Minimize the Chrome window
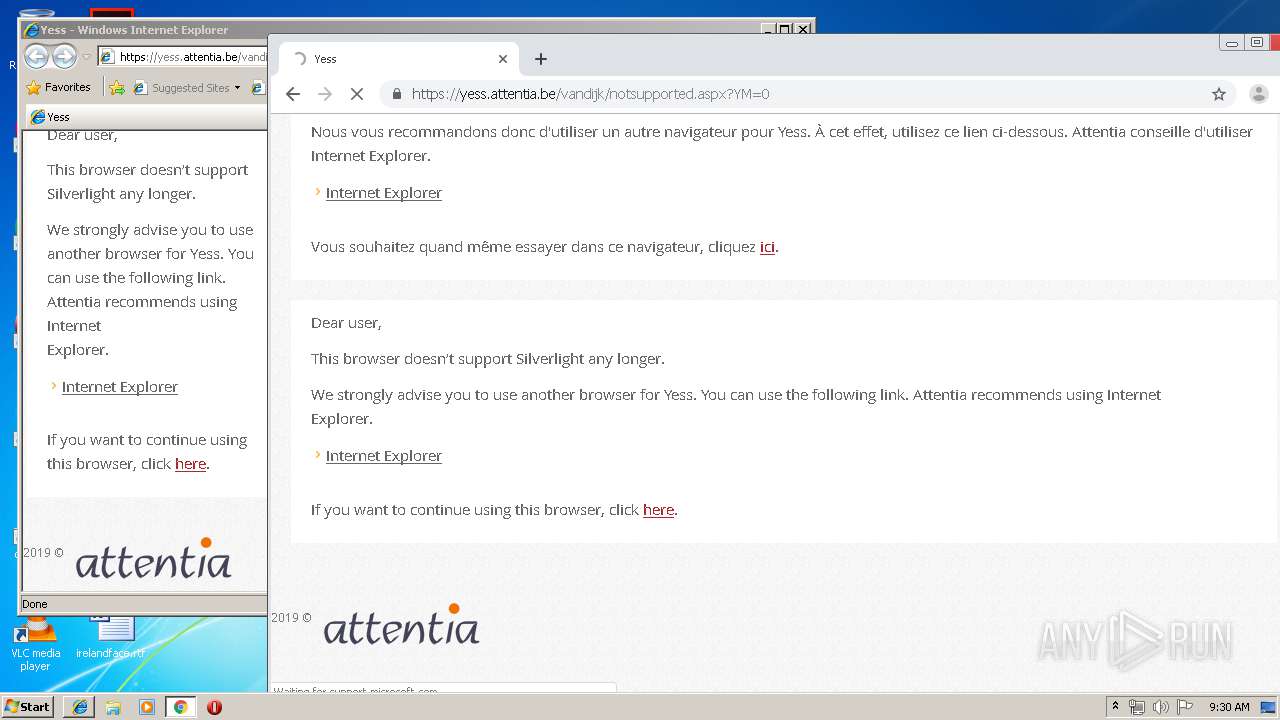The width and height of the screenshot is (1280, 720). click(1231, 43)
